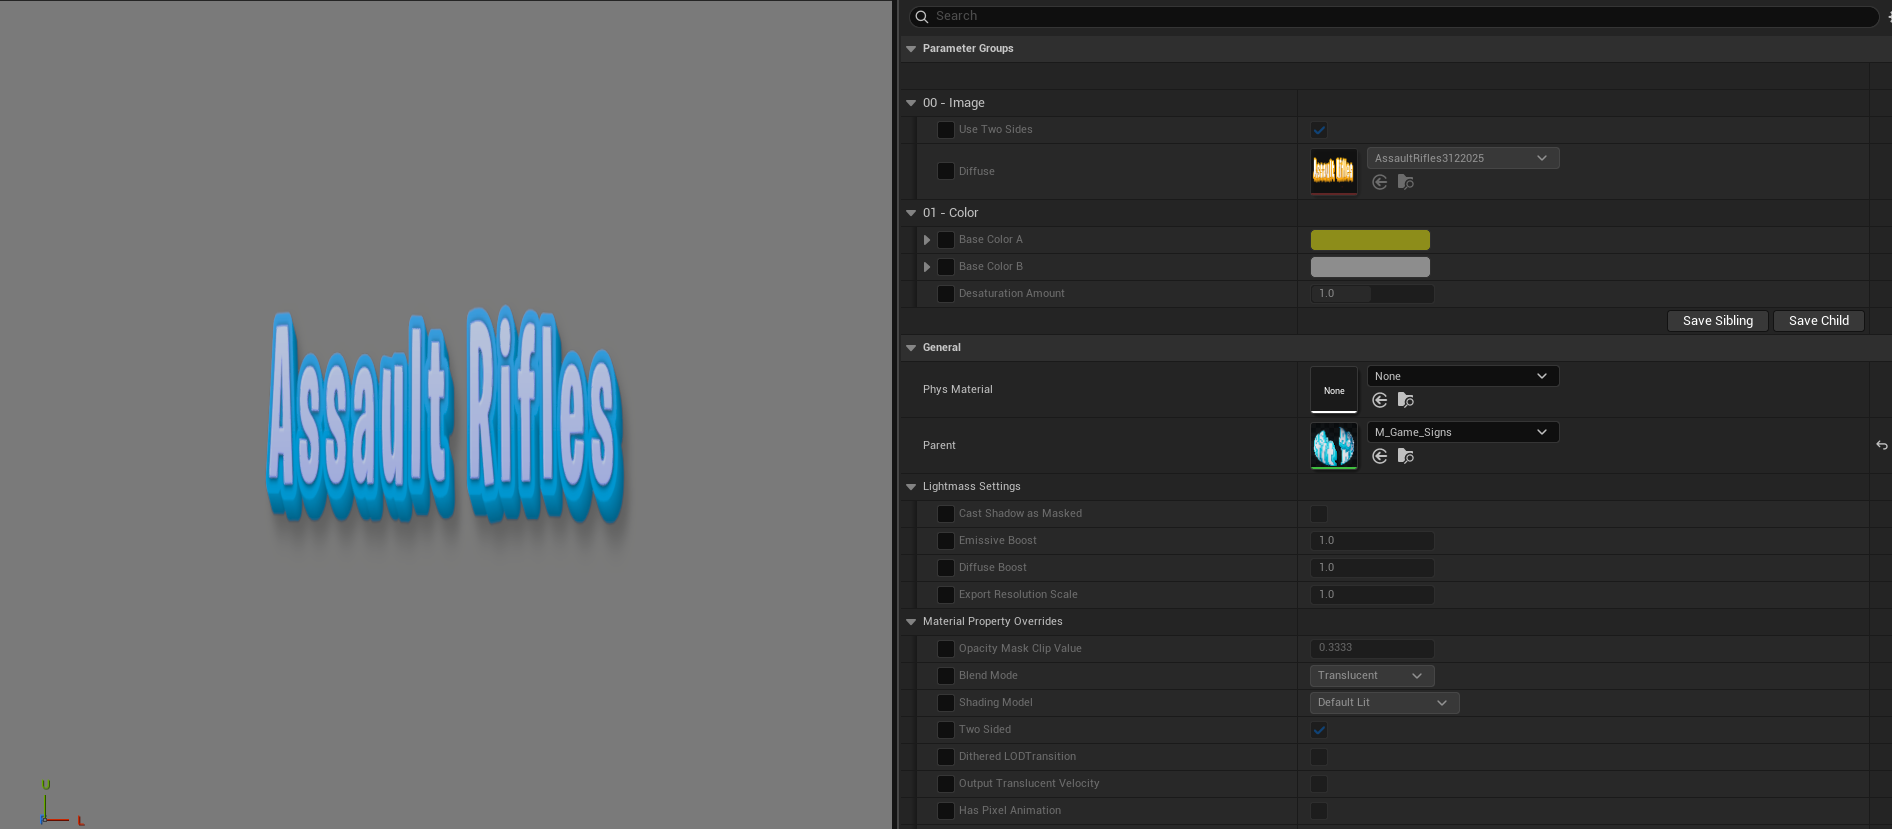Click use-selected-asset arrow for Phys Material
The image size is (1892, 829).
1379,400
